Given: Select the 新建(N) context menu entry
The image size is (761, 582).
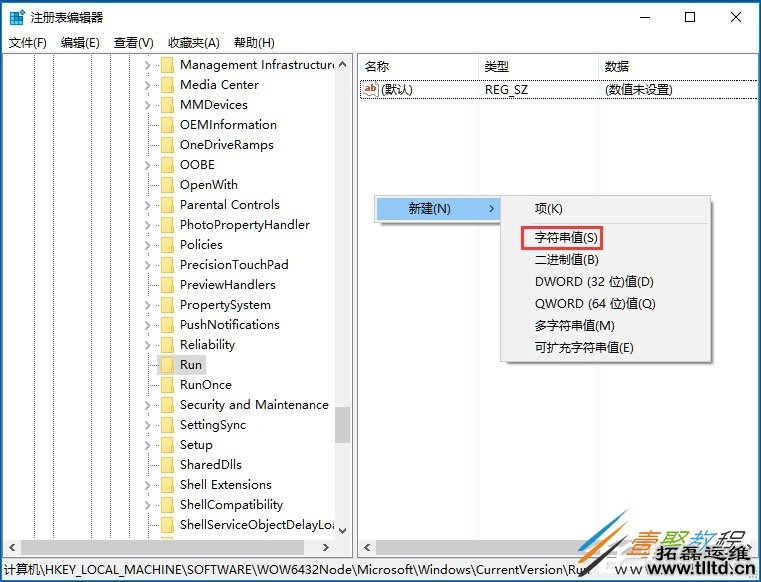Looking at the screenshot, I should pyautogui.click(x=437, y=209).
